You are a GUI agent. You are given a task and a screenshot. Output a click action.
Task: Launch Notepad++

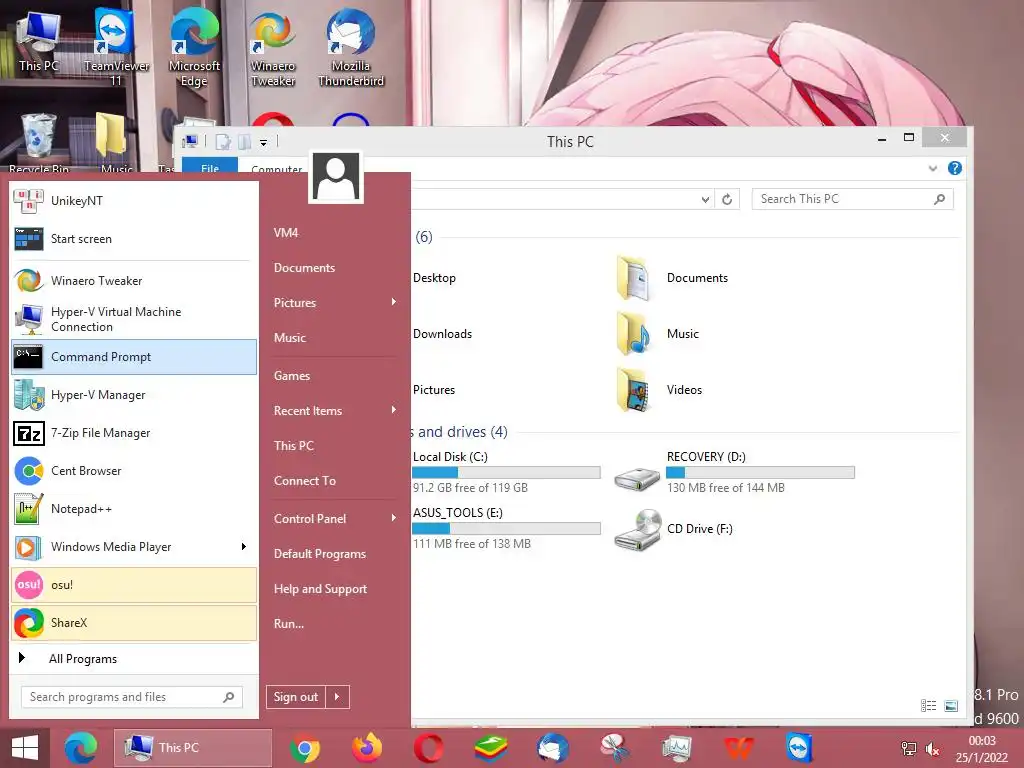tap(134, 509)
